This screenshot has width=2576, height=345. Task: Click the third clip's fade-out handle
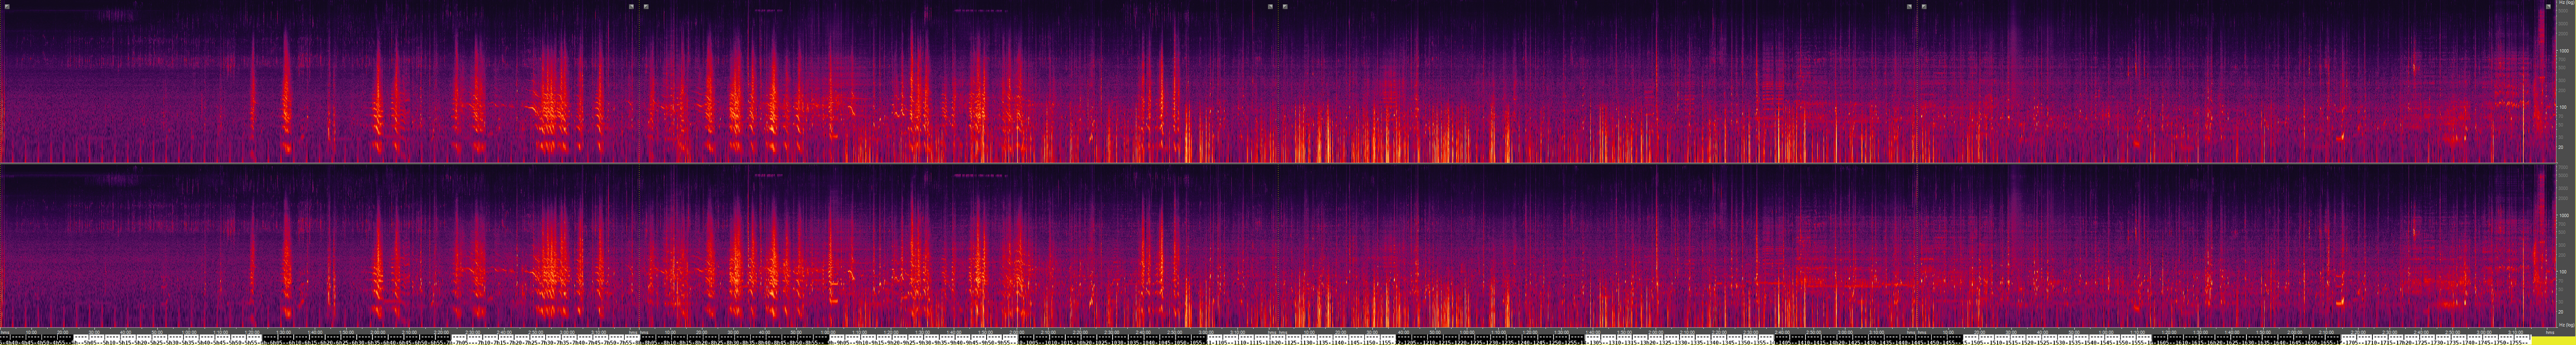click(x=1909, y=7)
